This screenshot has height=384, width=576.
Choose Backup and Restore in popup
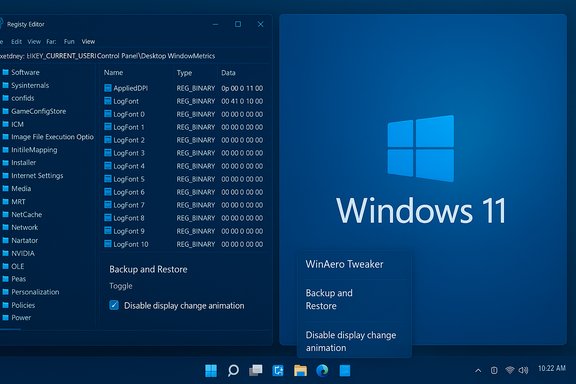(x=329, y=299)
